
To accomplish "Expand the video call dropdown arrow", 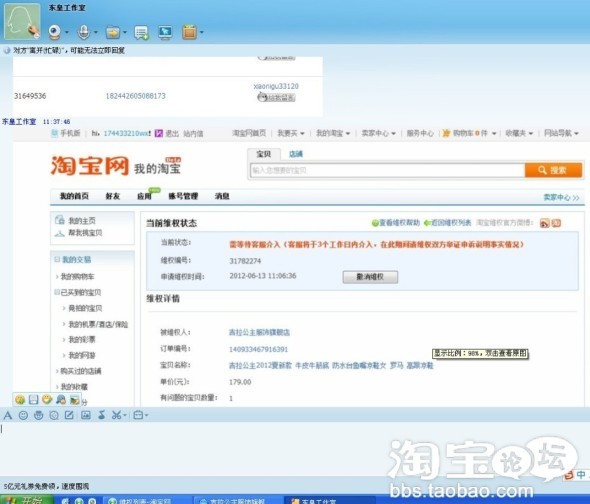I will tap(67, 32).
